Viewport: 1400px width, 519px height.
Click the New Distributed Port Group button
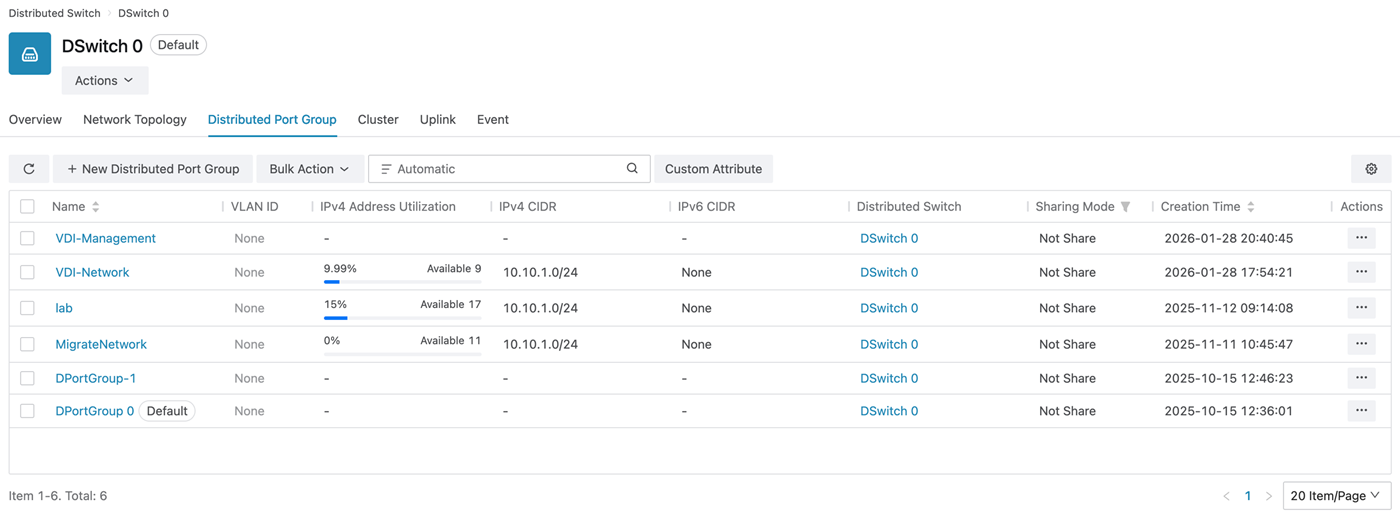coord(153,169)
